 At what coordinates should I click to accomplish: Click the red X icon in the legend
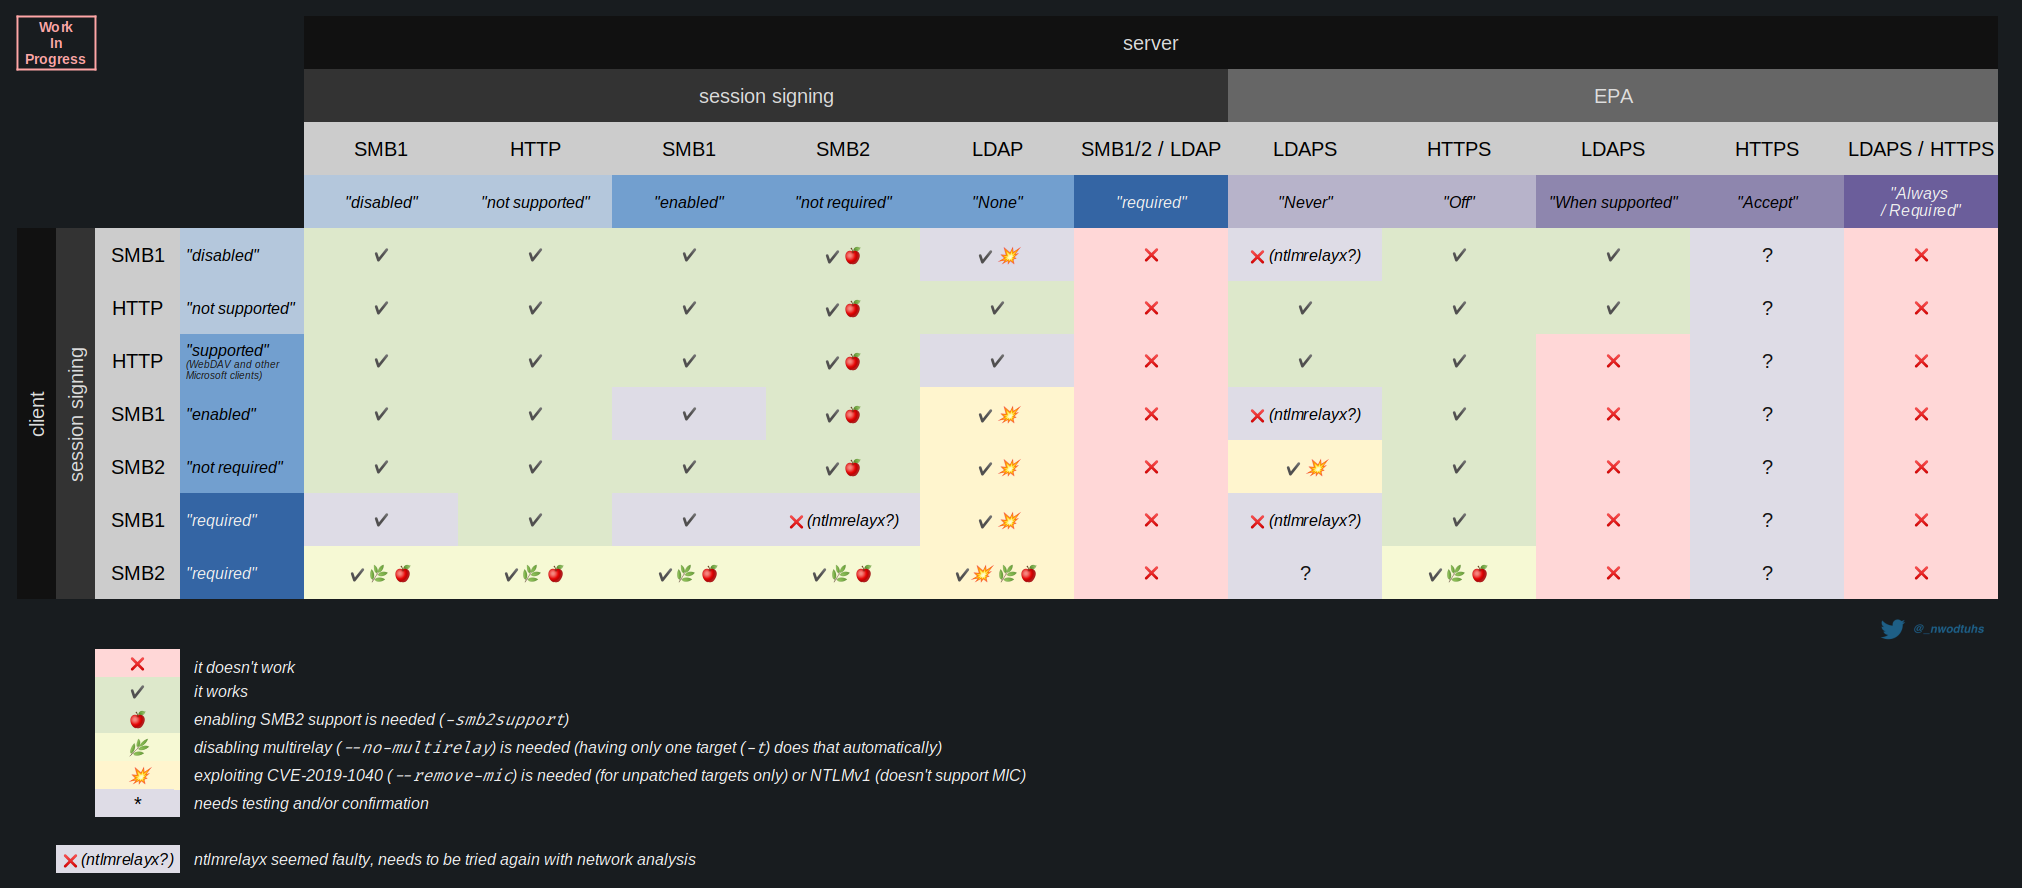click(137, 664)
